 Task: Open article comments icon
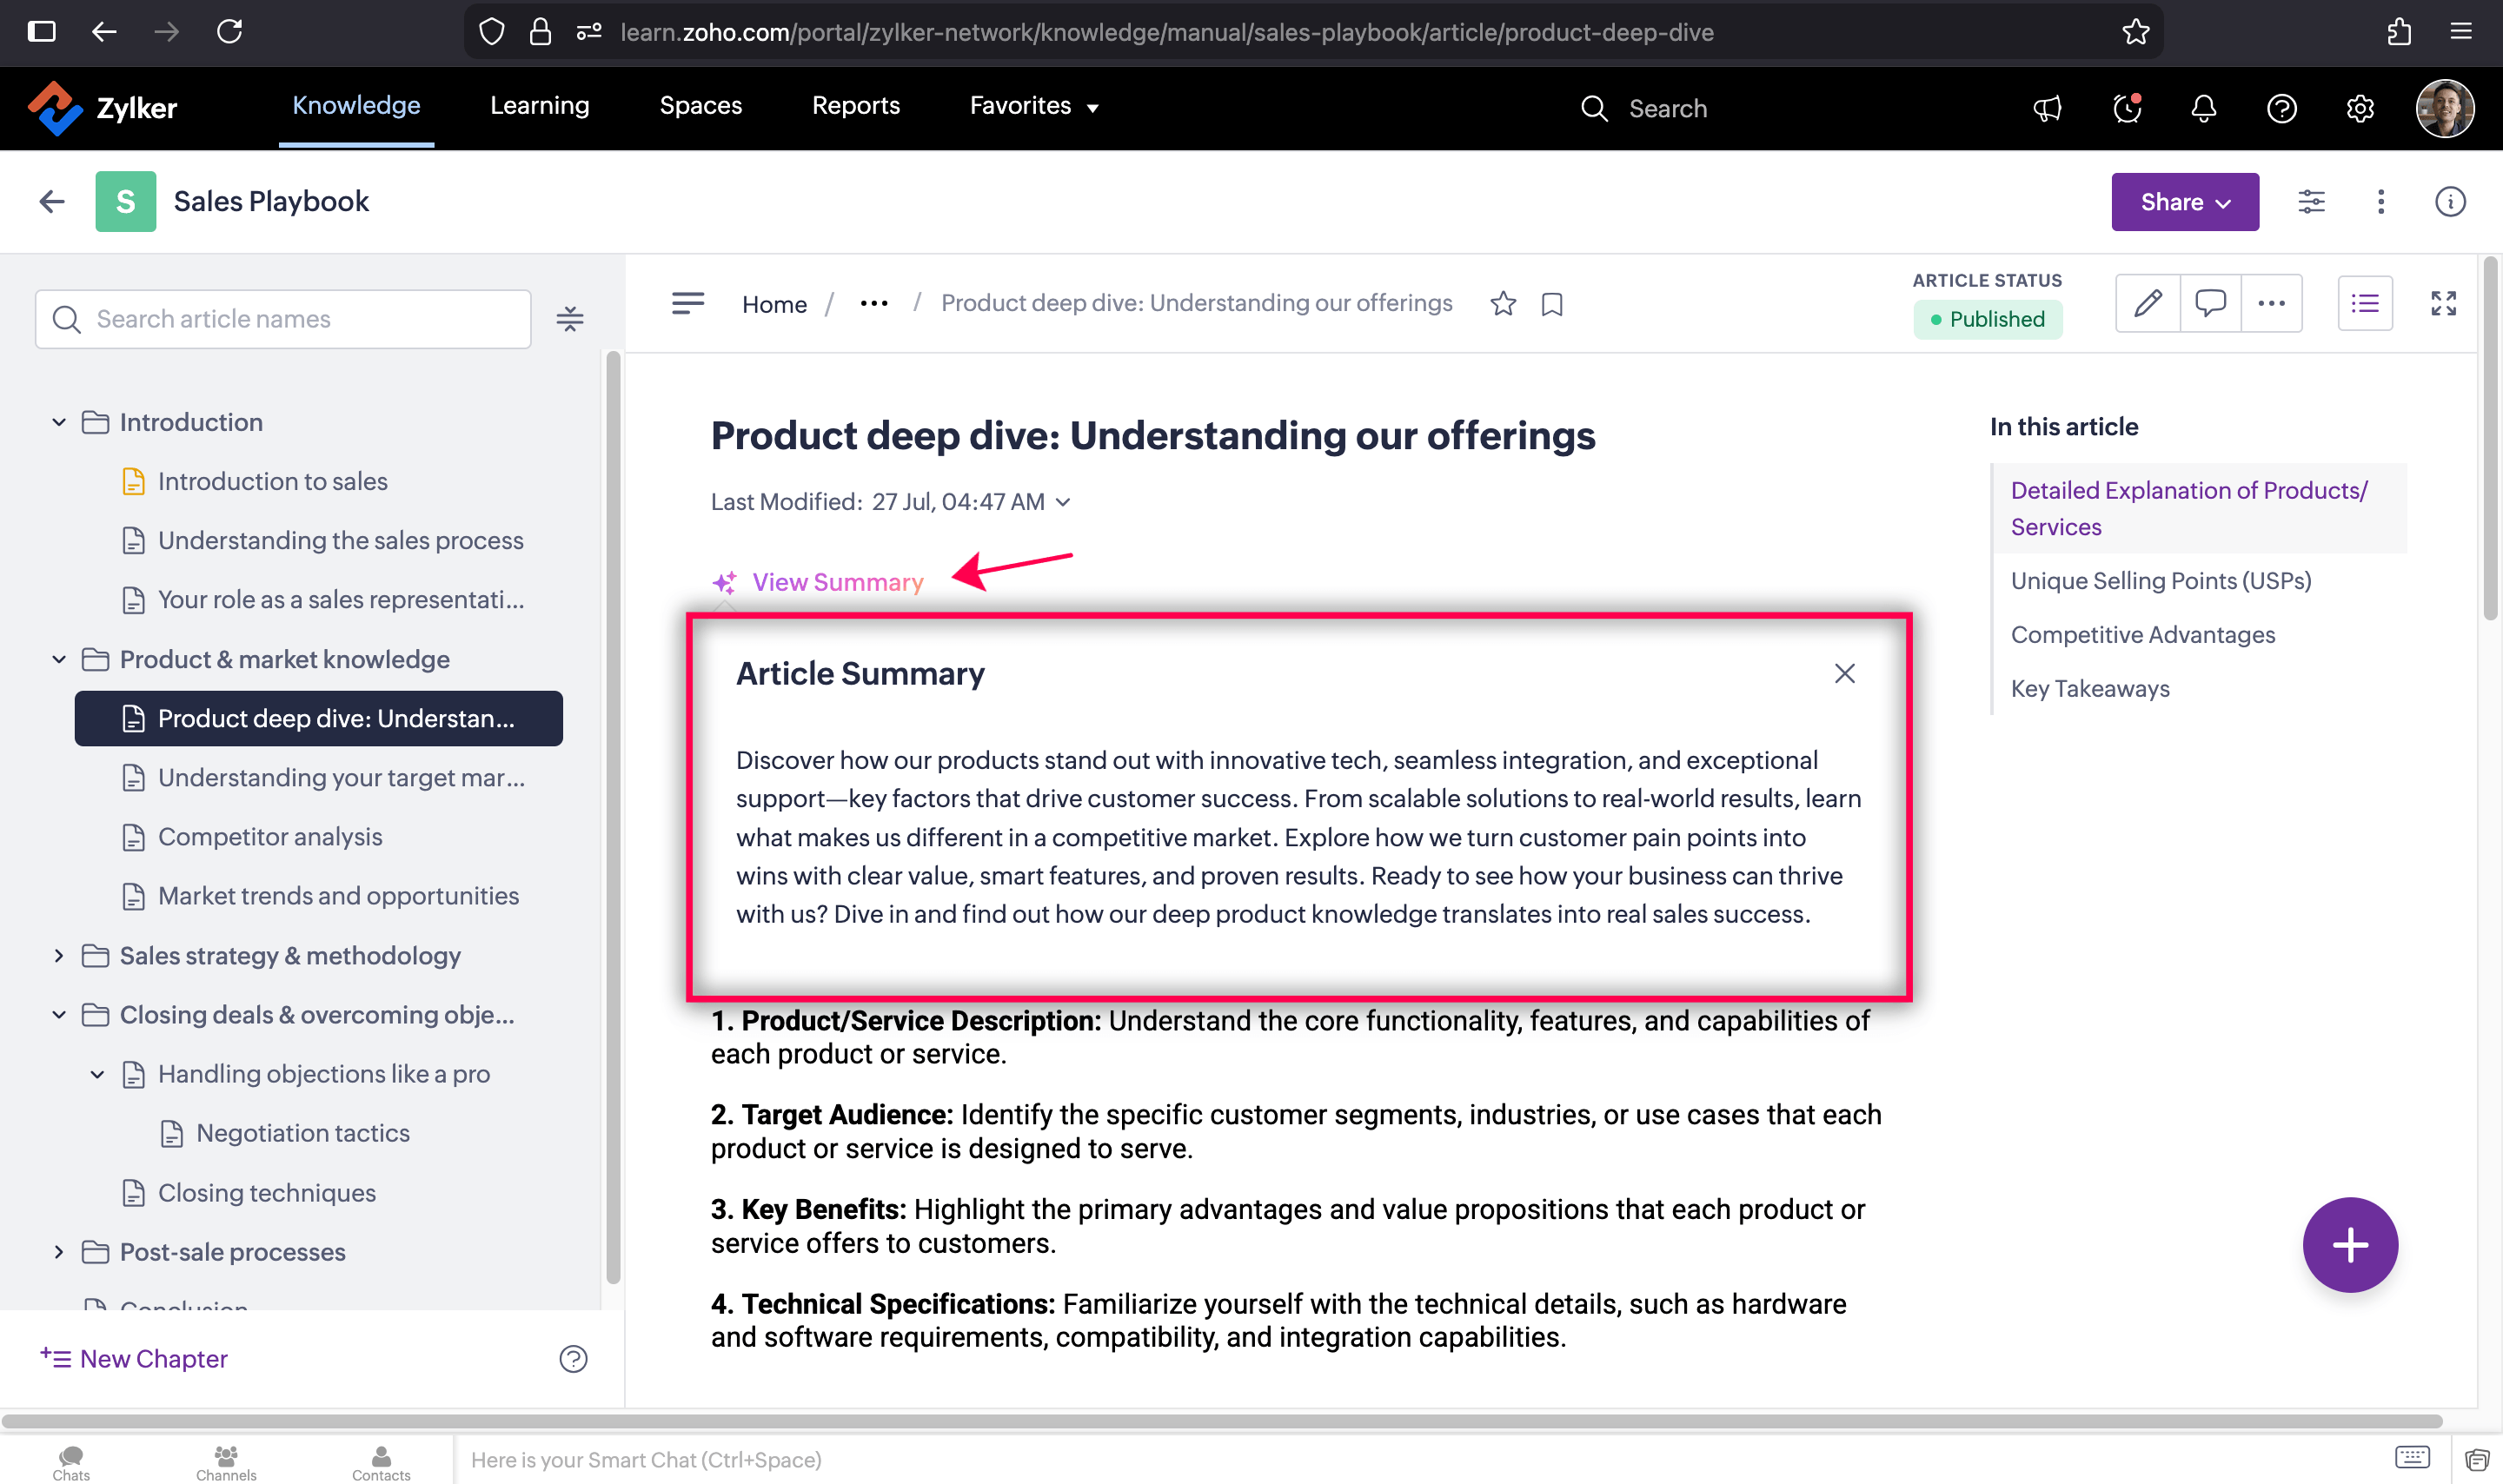click(2210, 303)
